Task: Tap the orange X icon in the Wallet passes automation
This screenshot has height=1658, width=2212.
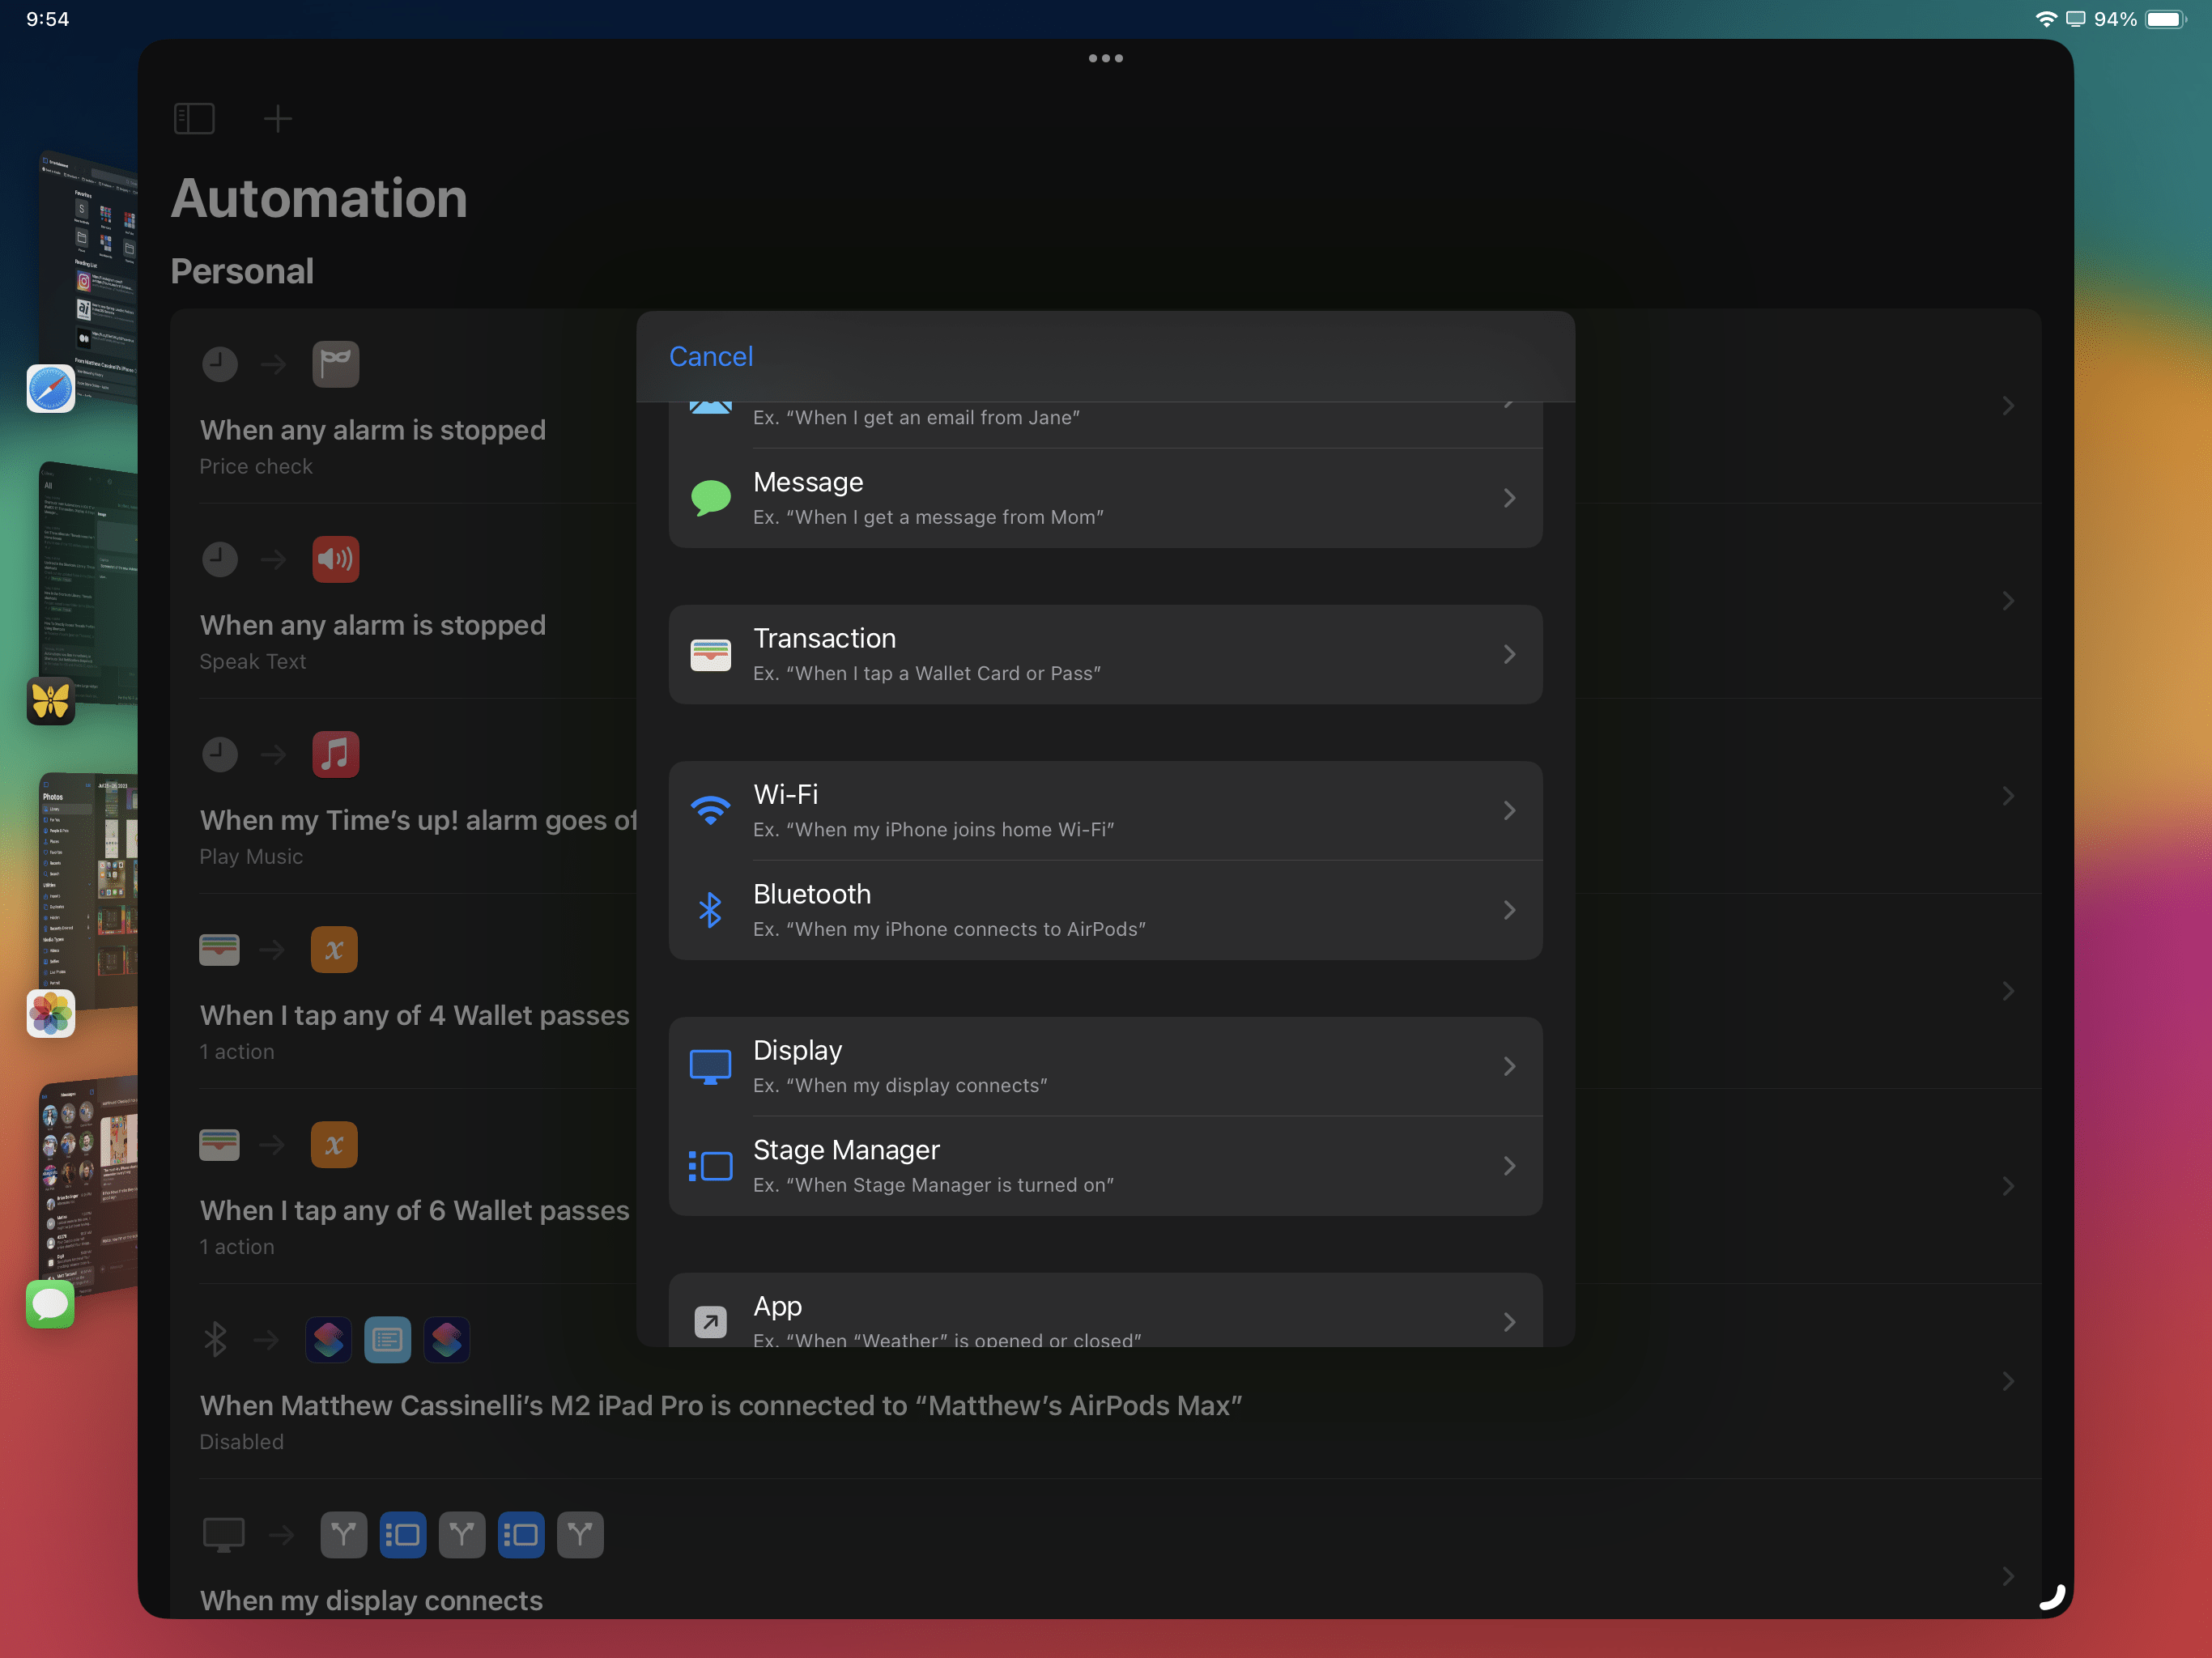Action: (334, 949)
